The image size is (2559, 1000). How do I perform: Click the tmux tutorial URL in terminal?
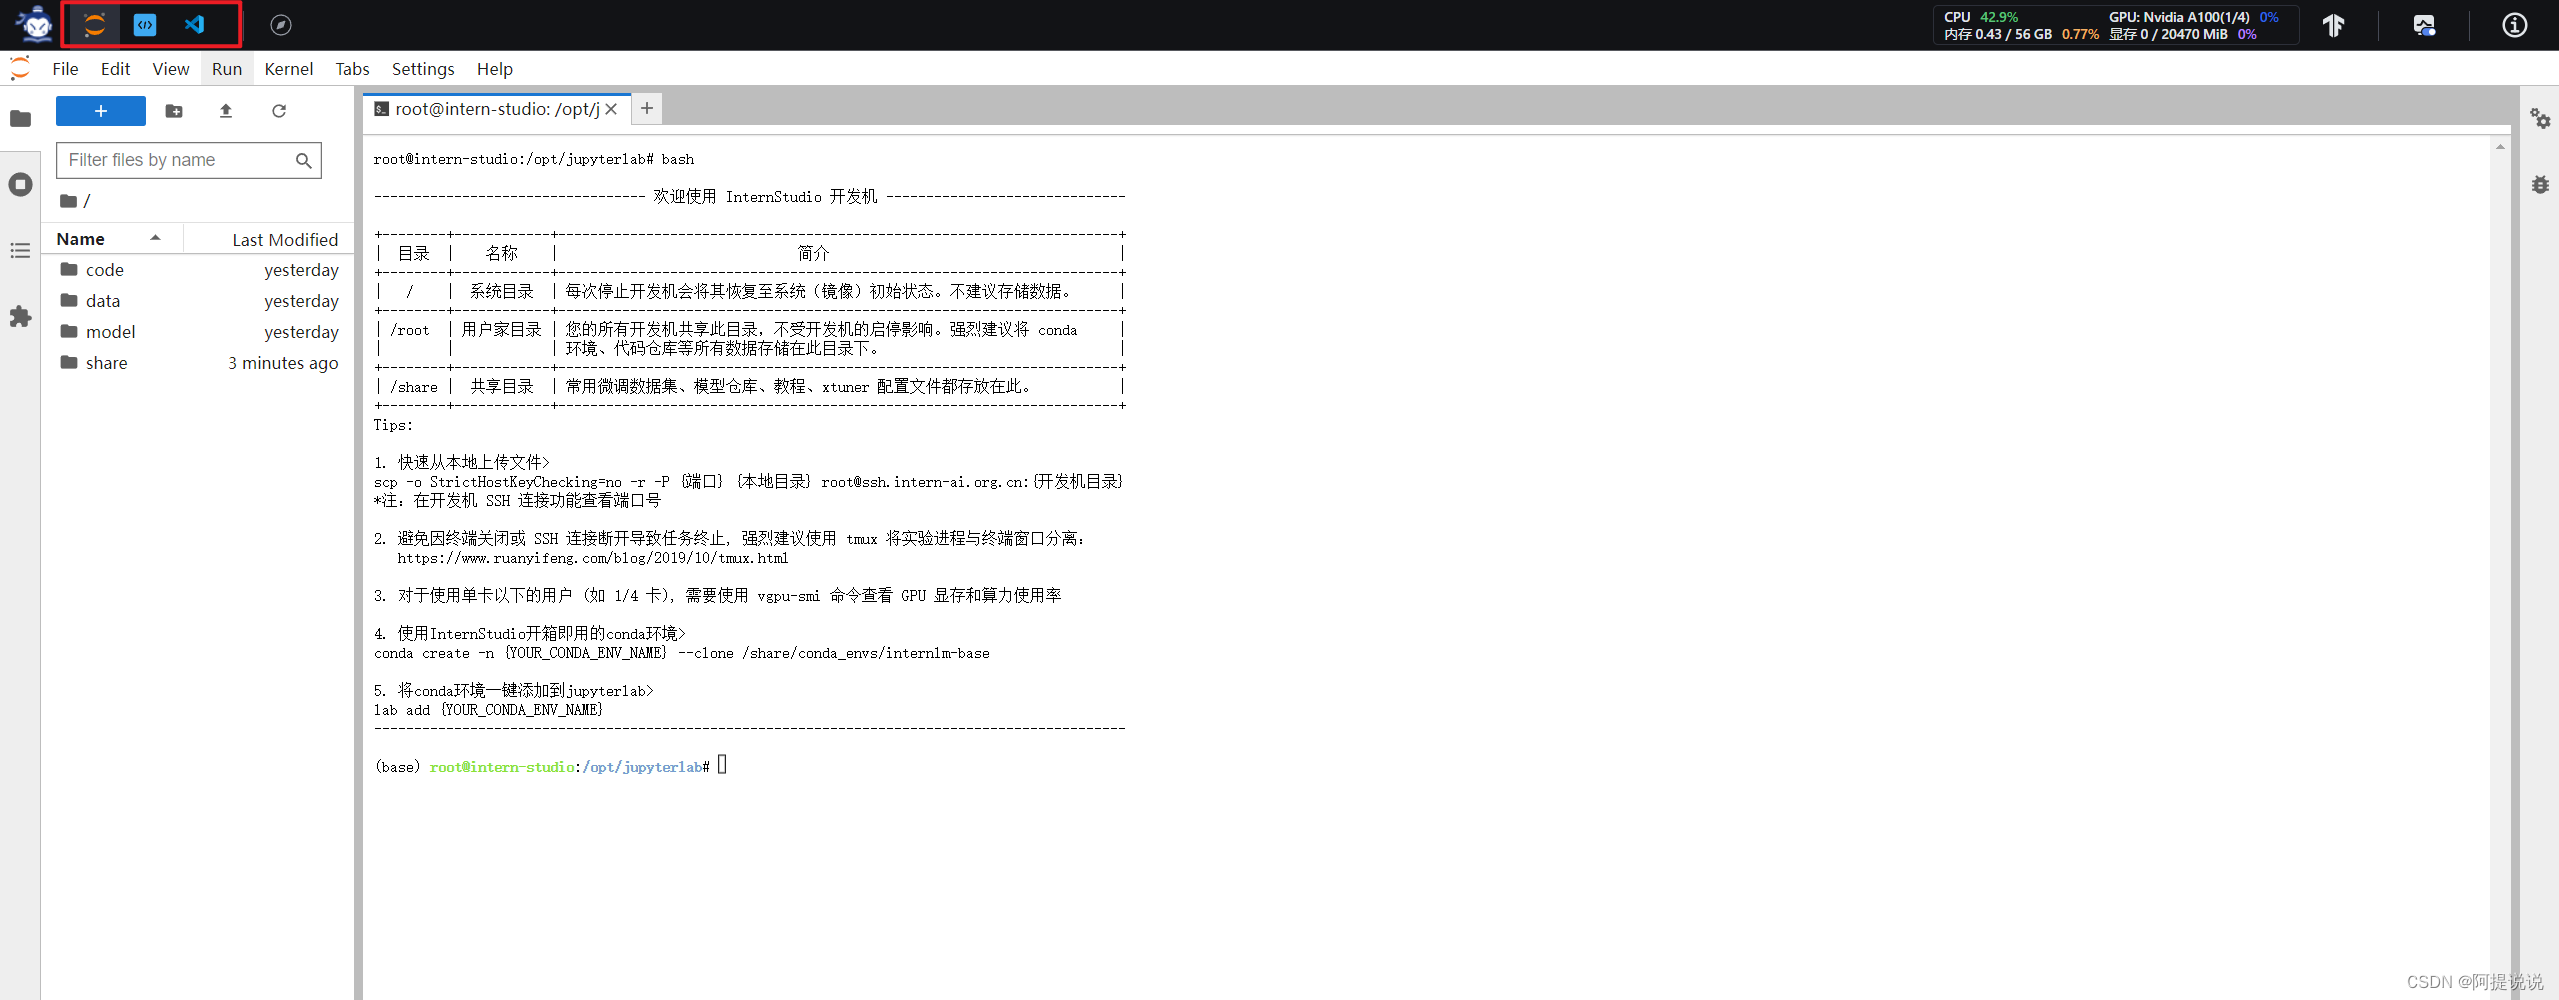pyautogui.click(x=593, y=558)
